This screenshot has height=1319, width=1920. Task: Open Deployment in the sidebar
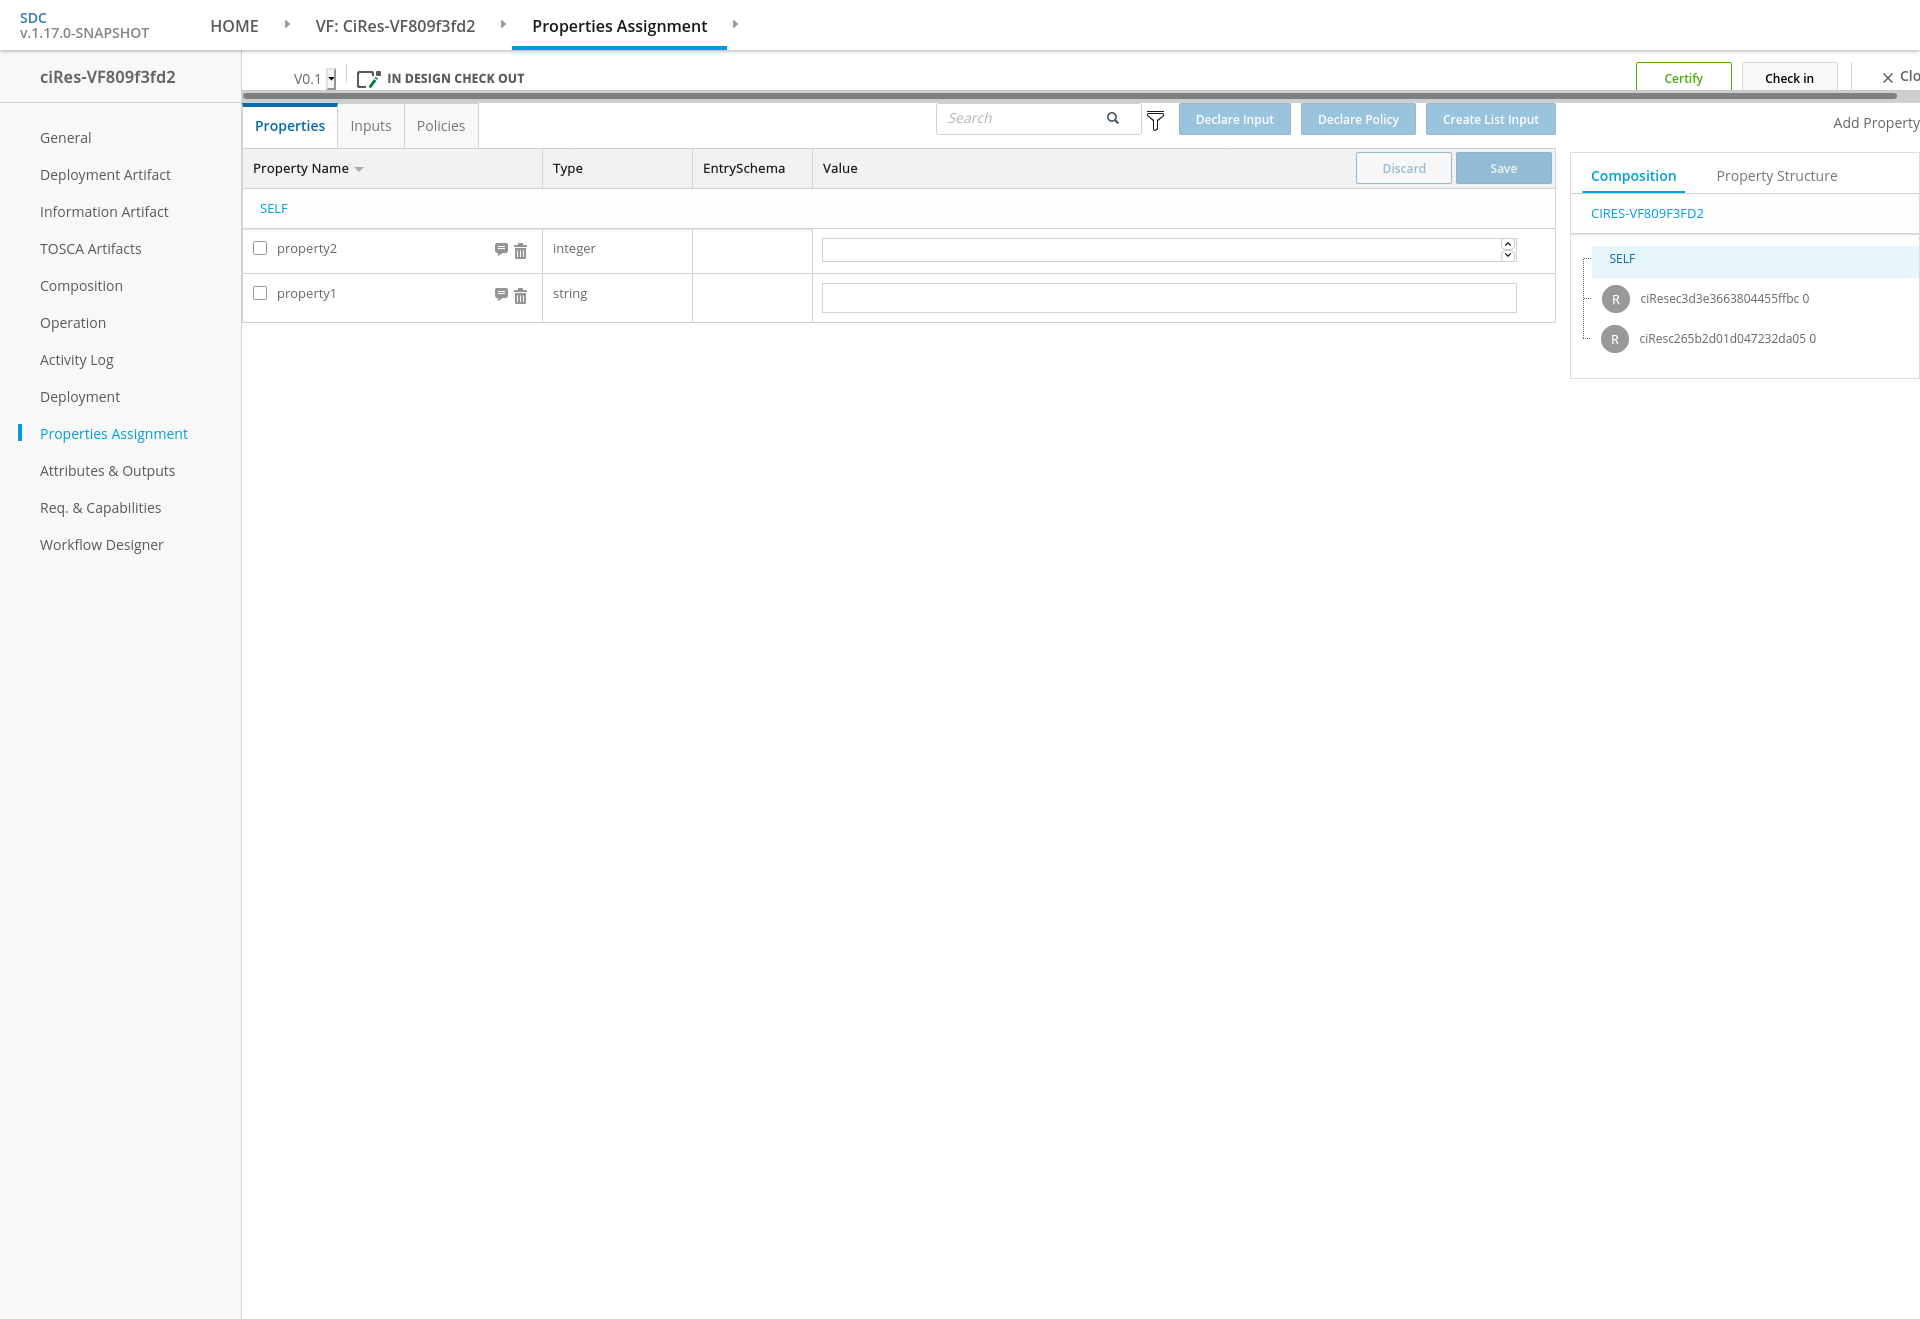click(80, 397)
